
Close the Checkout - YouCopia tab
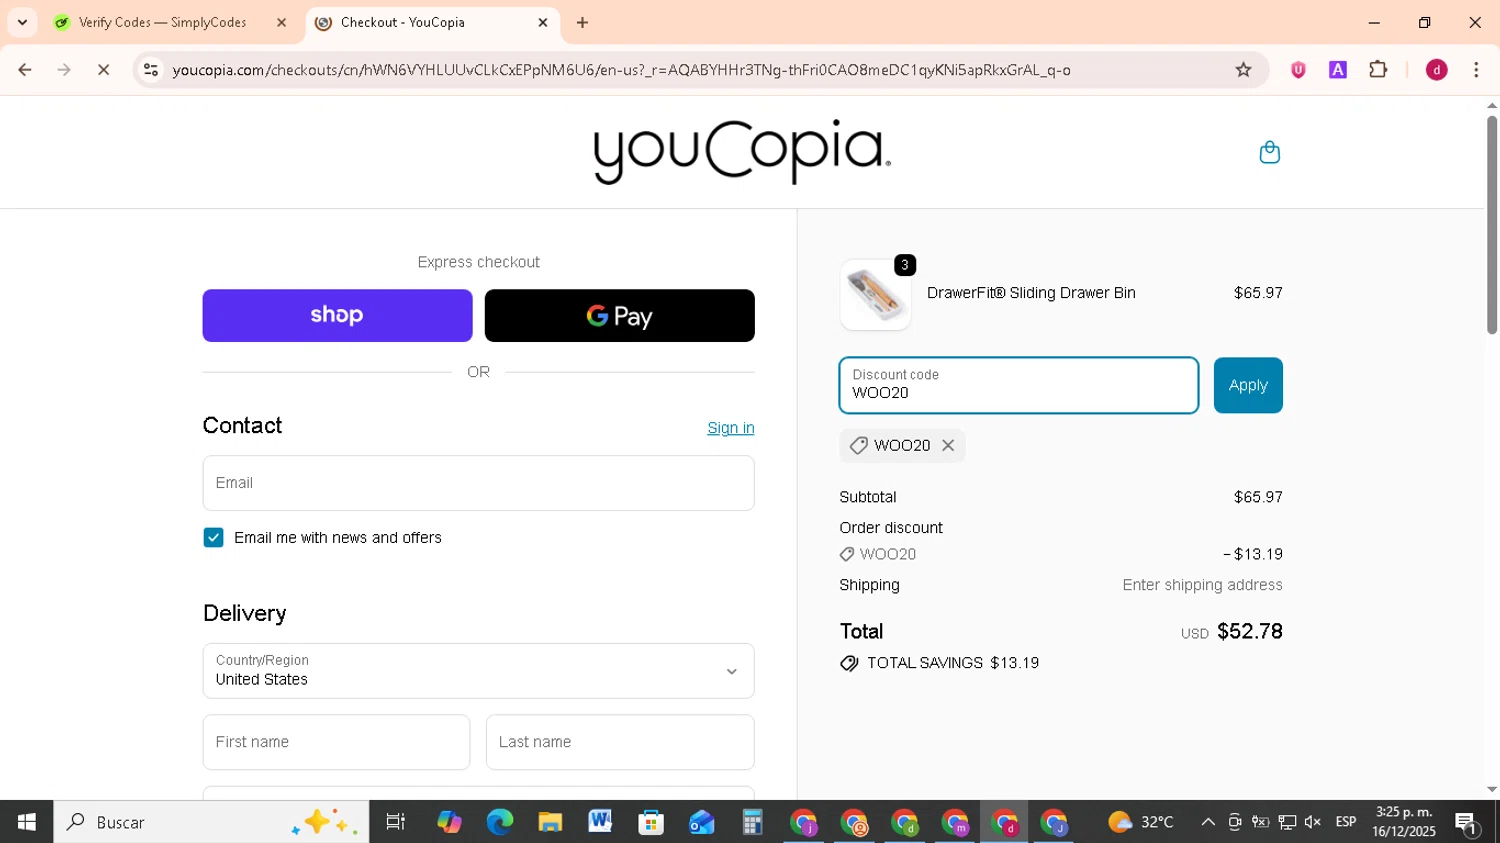(x=543, y=22)
